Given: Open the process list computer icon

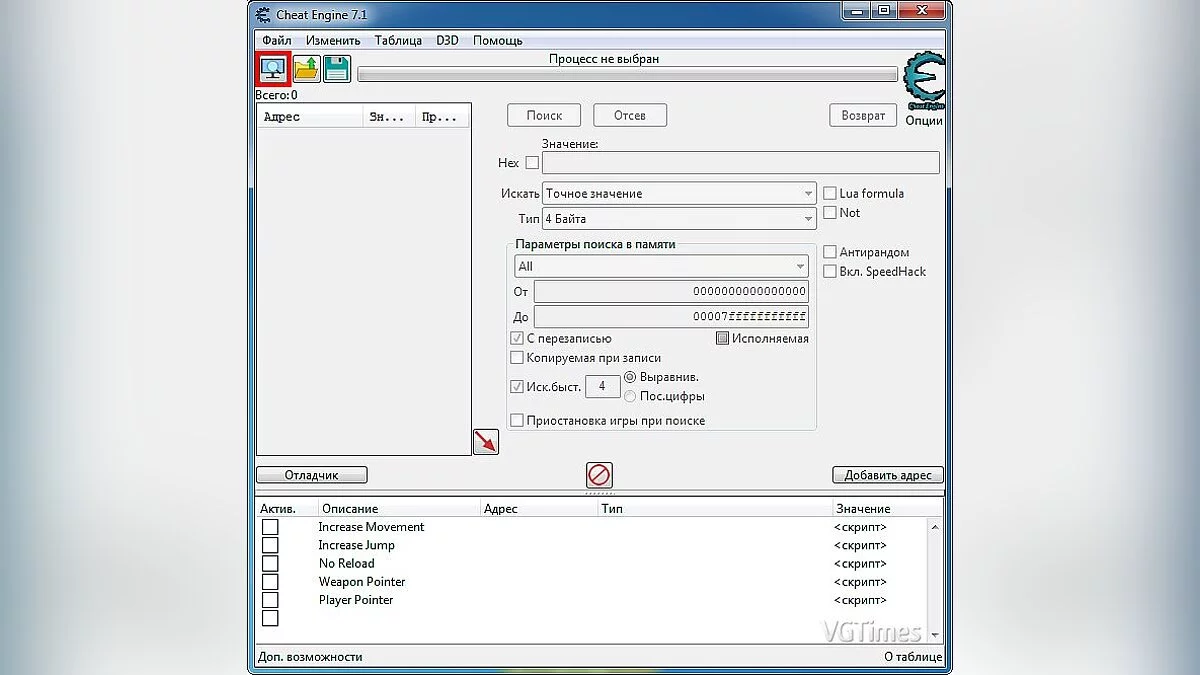Looking at the screenshot, I should 273,69.
